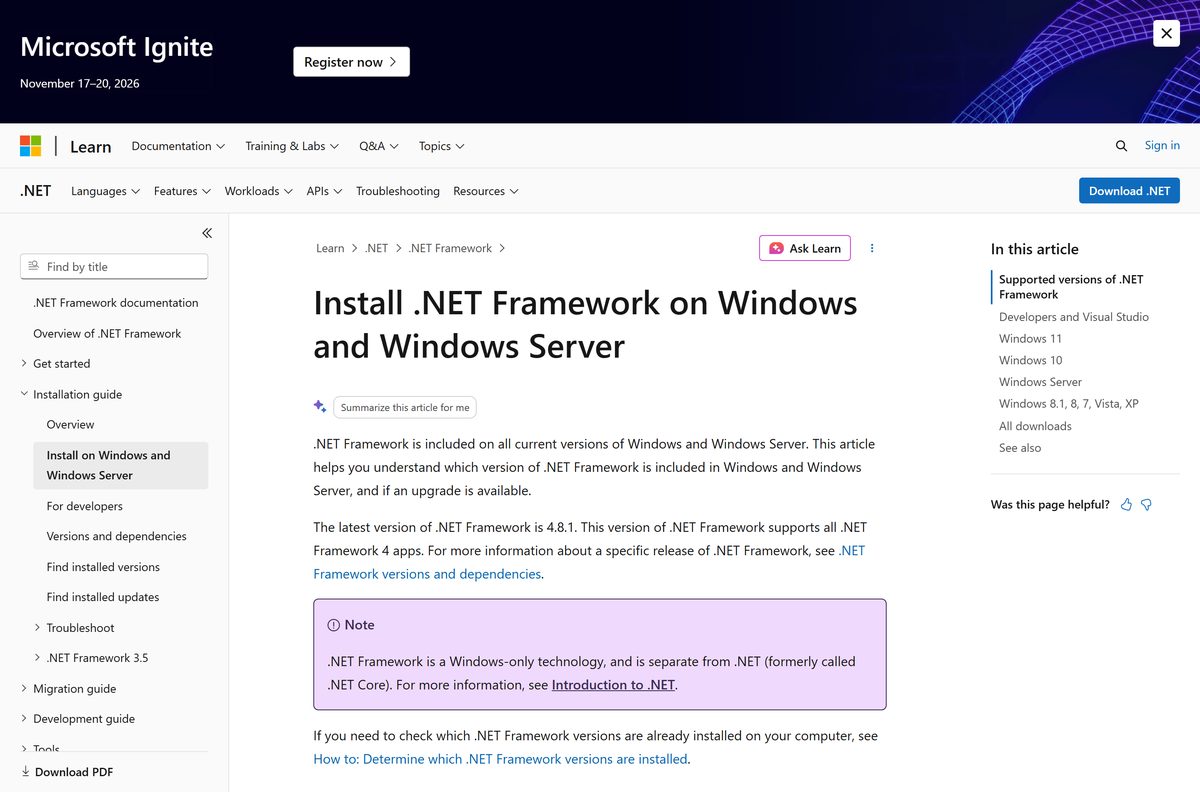This screenshot has width=1200, height=792.
Task: Click Register now button
Action: 351,62
